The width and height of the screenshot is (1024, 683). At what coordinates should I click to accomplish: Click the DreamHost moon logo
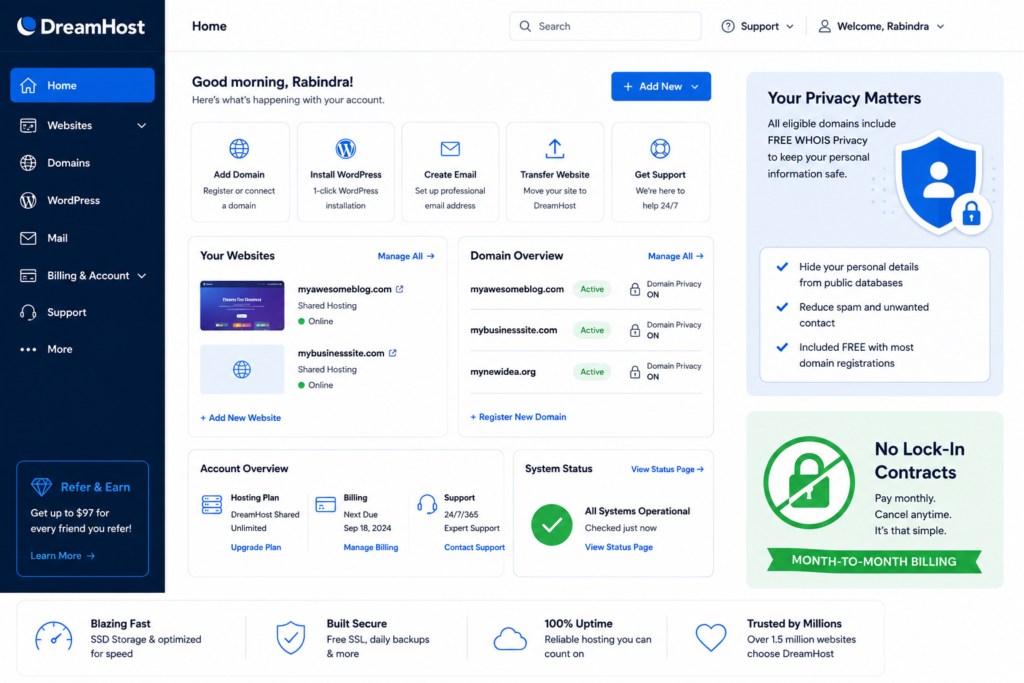click(26, 25)
